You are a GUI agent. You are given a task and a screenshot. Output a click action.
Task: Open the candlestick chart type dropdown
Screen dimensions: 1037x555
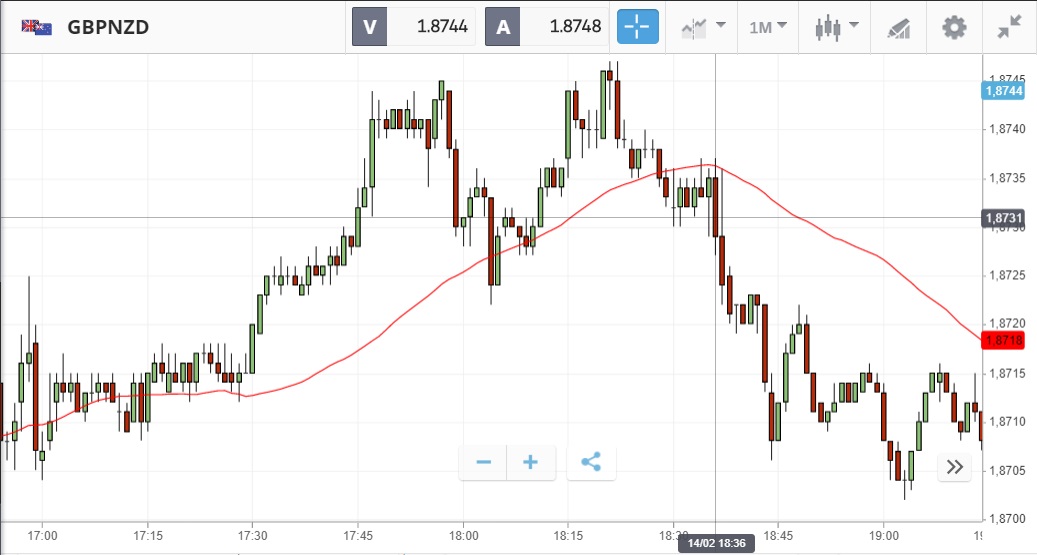pyautogui.click(x=835, y=27)
